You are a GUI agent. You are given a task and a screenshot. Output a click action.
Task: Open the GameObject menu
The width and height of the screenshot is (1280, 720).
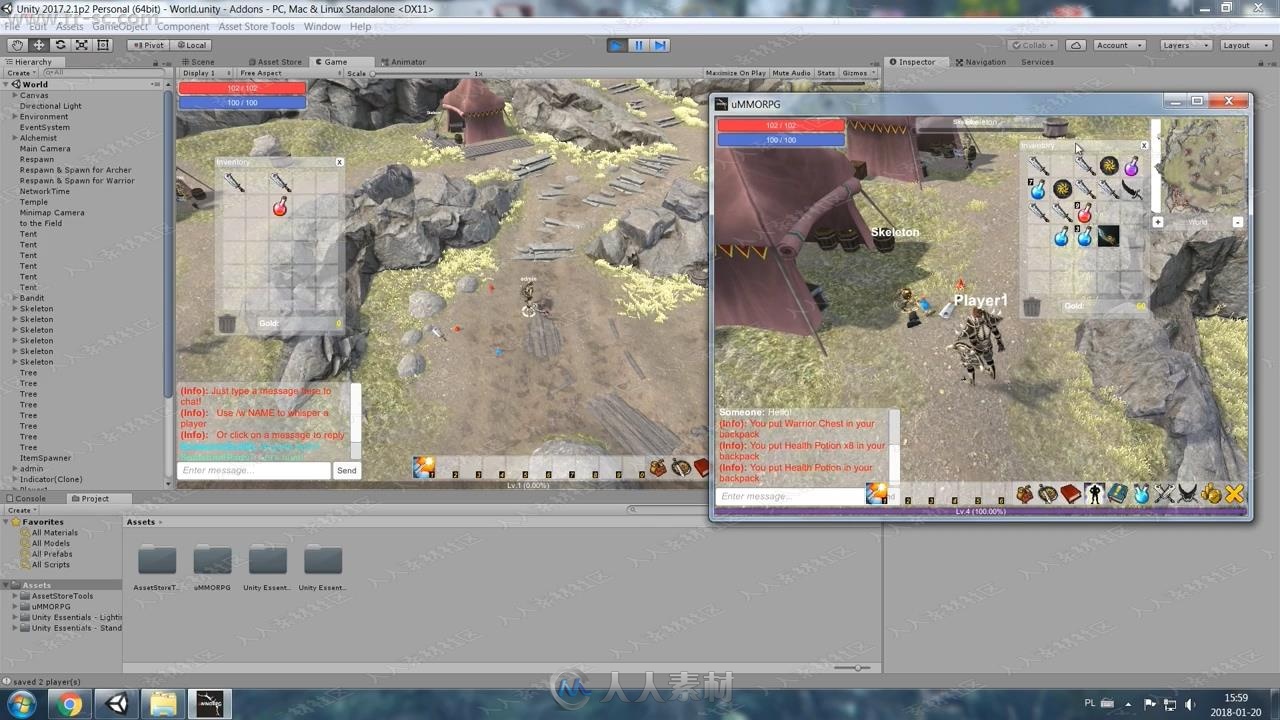(120, 27)
